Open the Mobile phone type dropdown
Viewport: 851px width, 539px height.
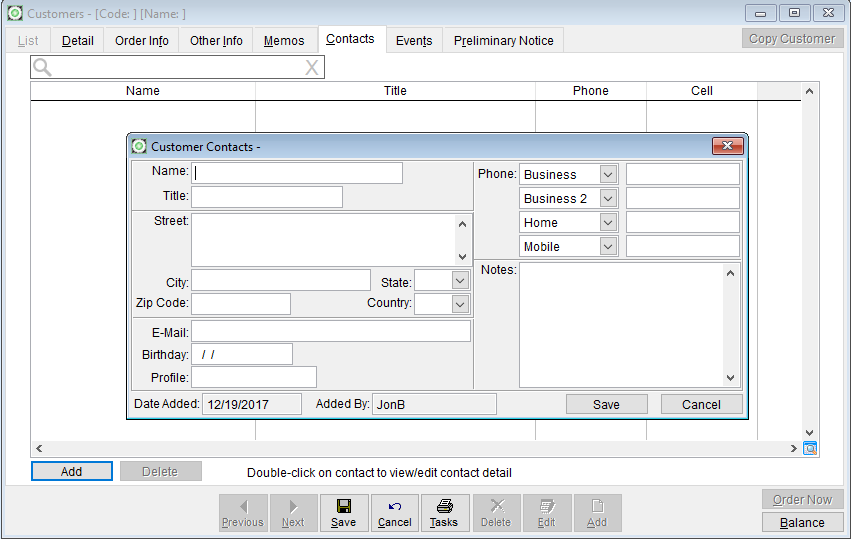tap(608, 247)
